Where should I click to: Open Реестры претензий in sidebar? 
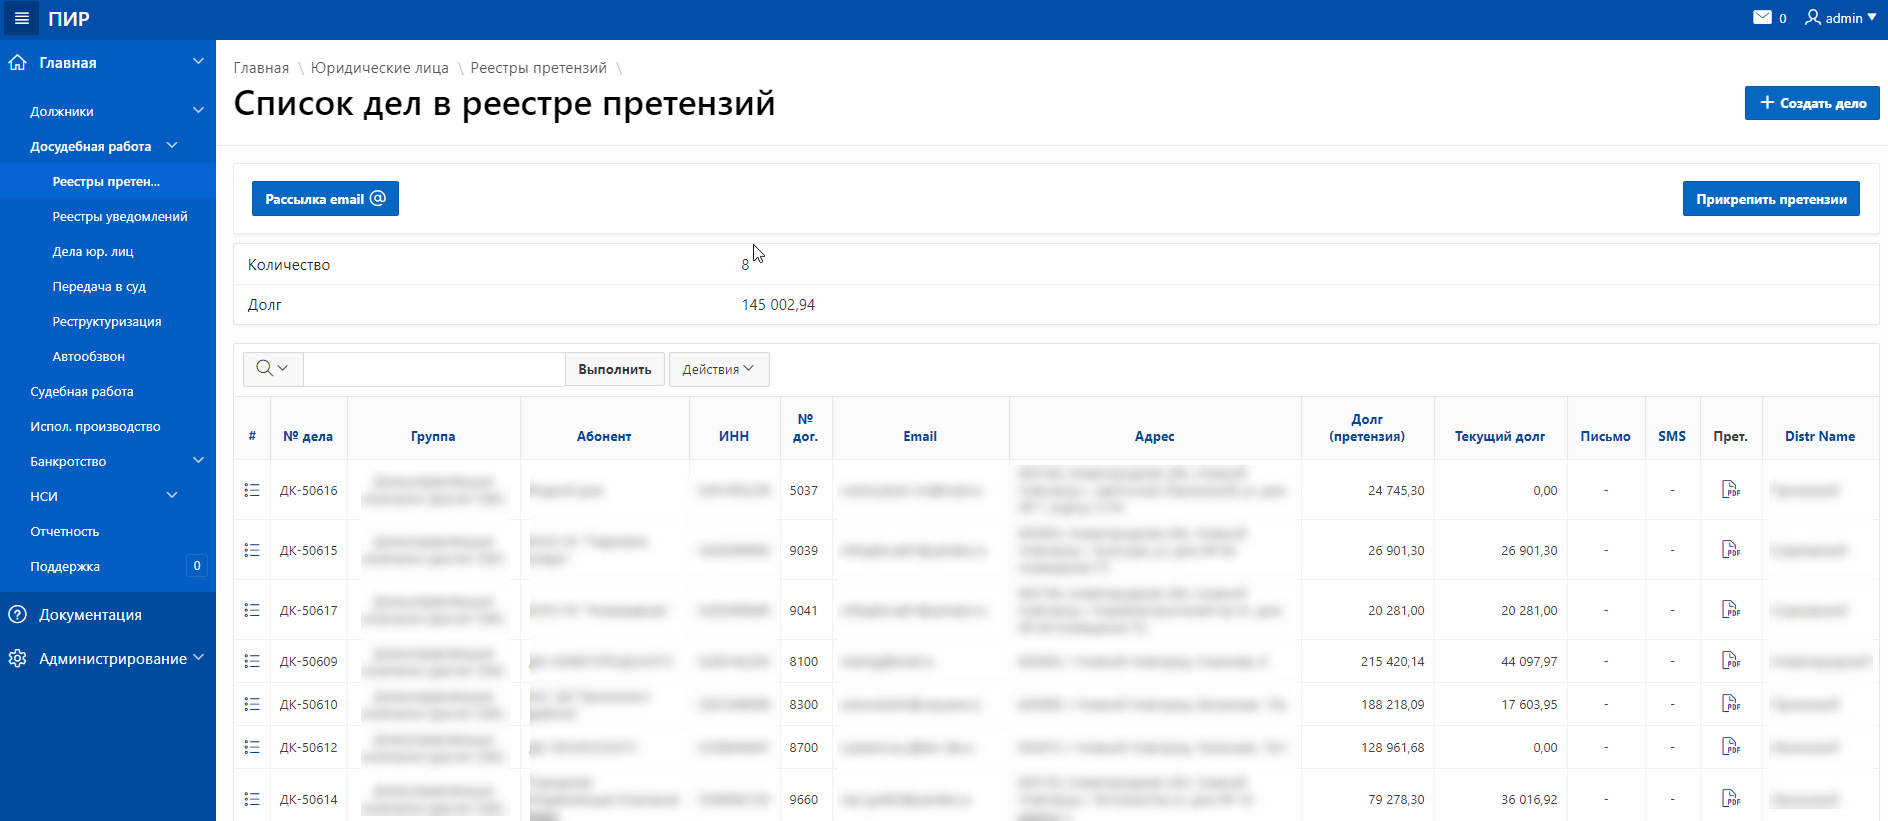[106, 181]
